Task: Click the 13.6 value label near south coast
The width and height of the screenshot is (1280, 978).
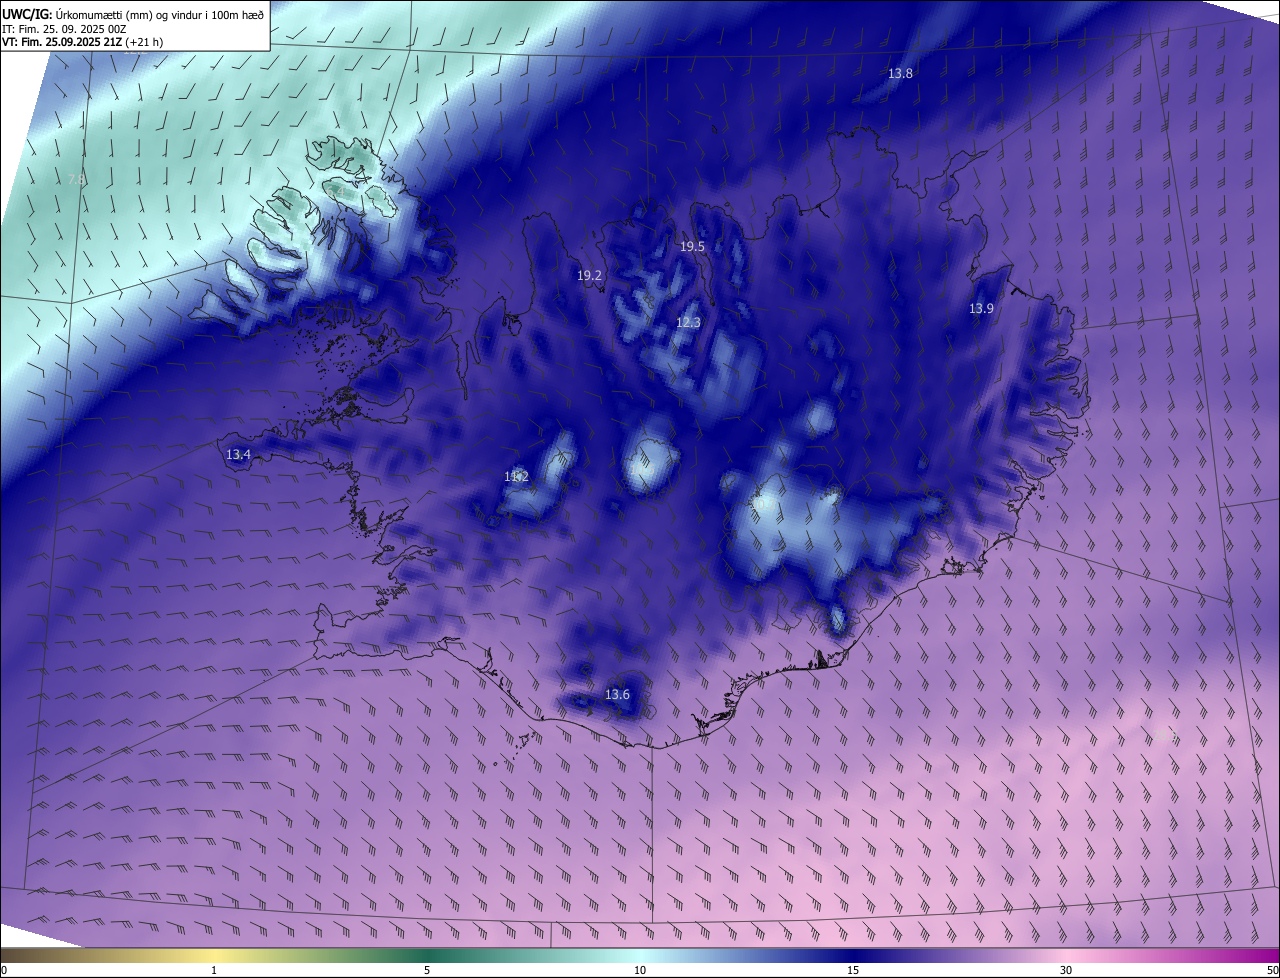Action: (x=617, y=695)
